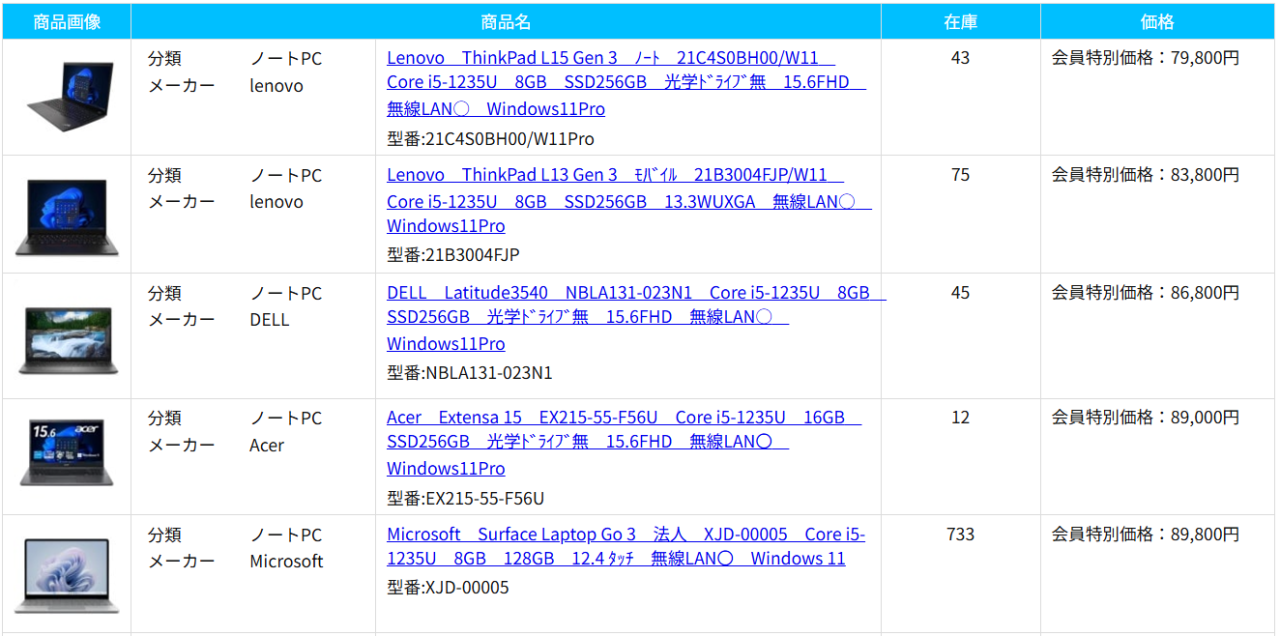Click the Microsoft maker name

pos(286,562)
